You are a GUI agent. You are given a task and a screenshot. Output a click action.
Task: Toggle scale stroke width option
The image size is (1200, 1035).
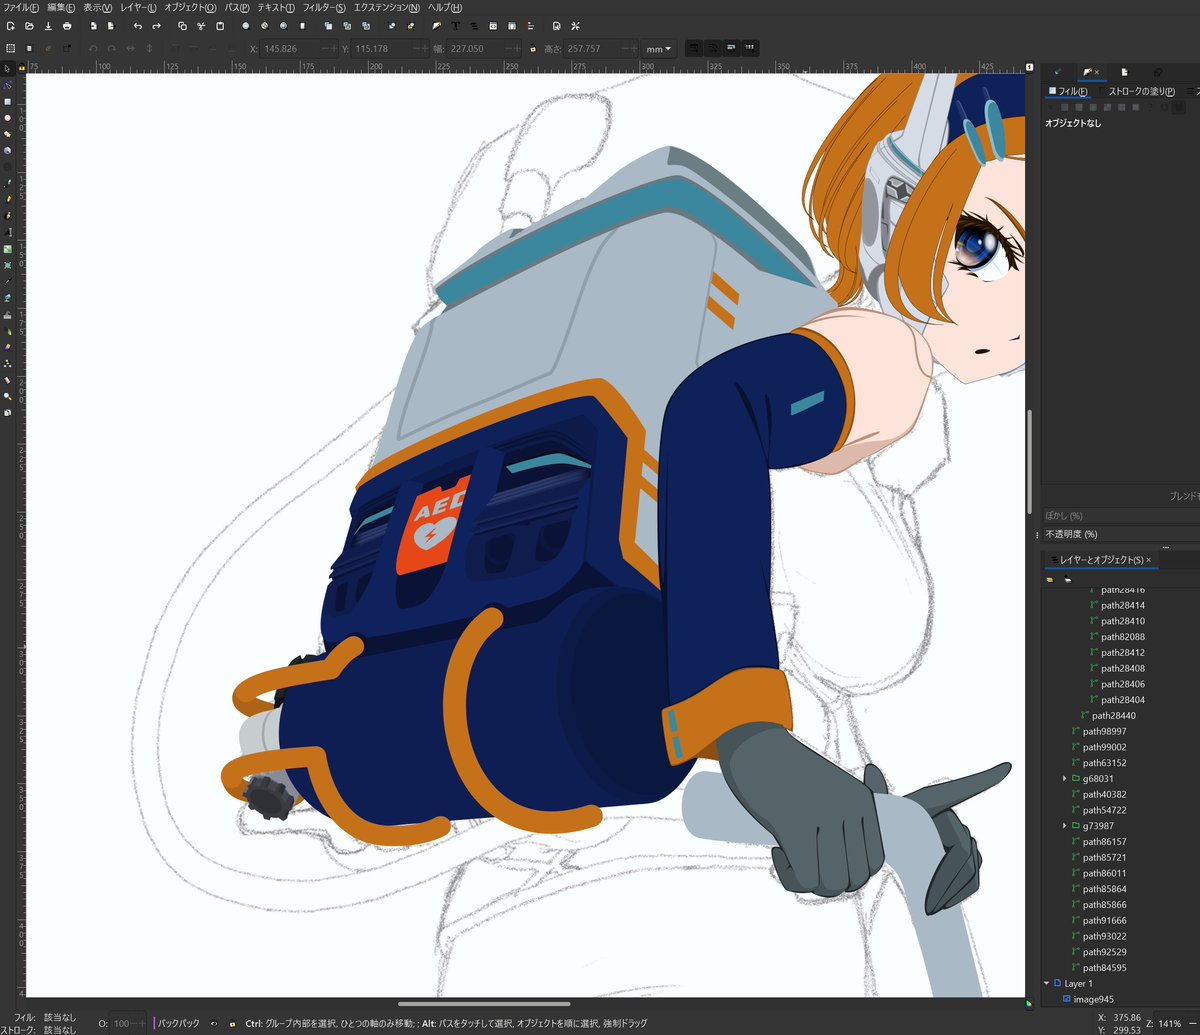point(693,48)
